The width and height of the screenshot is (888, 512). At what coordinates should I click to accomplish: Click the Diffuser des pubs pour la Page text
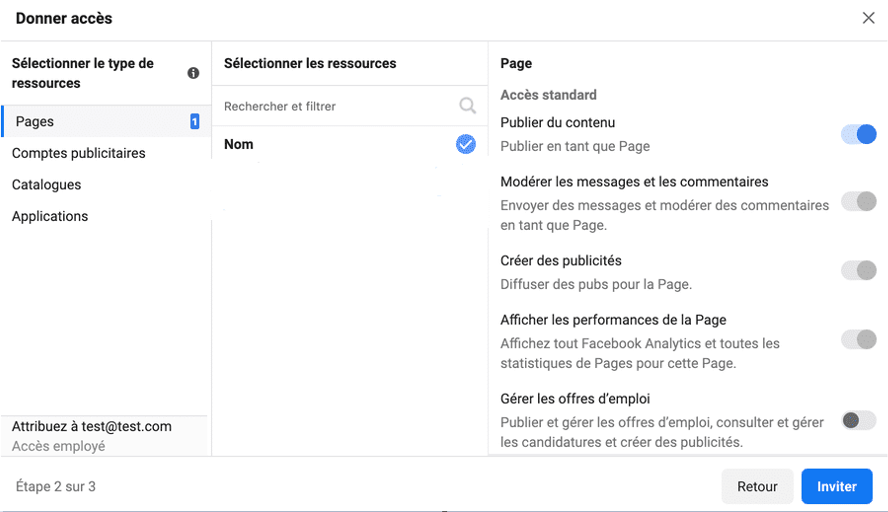[x=596, y=284]
